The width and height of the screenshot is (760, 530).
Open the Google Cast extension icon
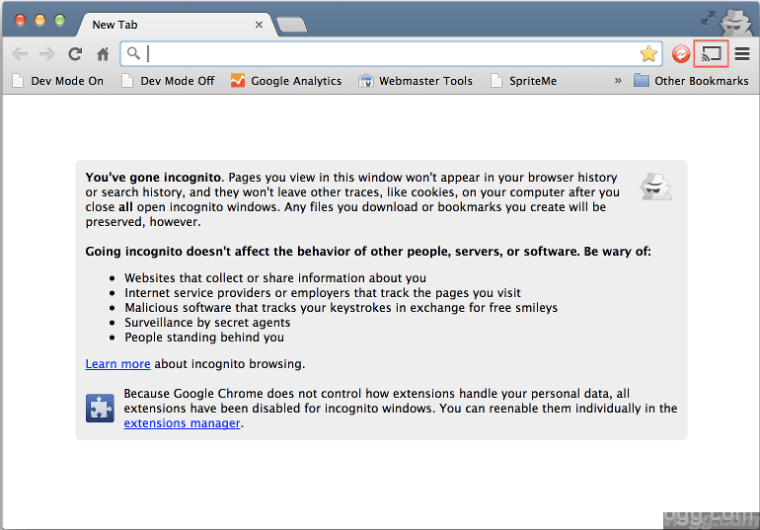tap(711, 53)
